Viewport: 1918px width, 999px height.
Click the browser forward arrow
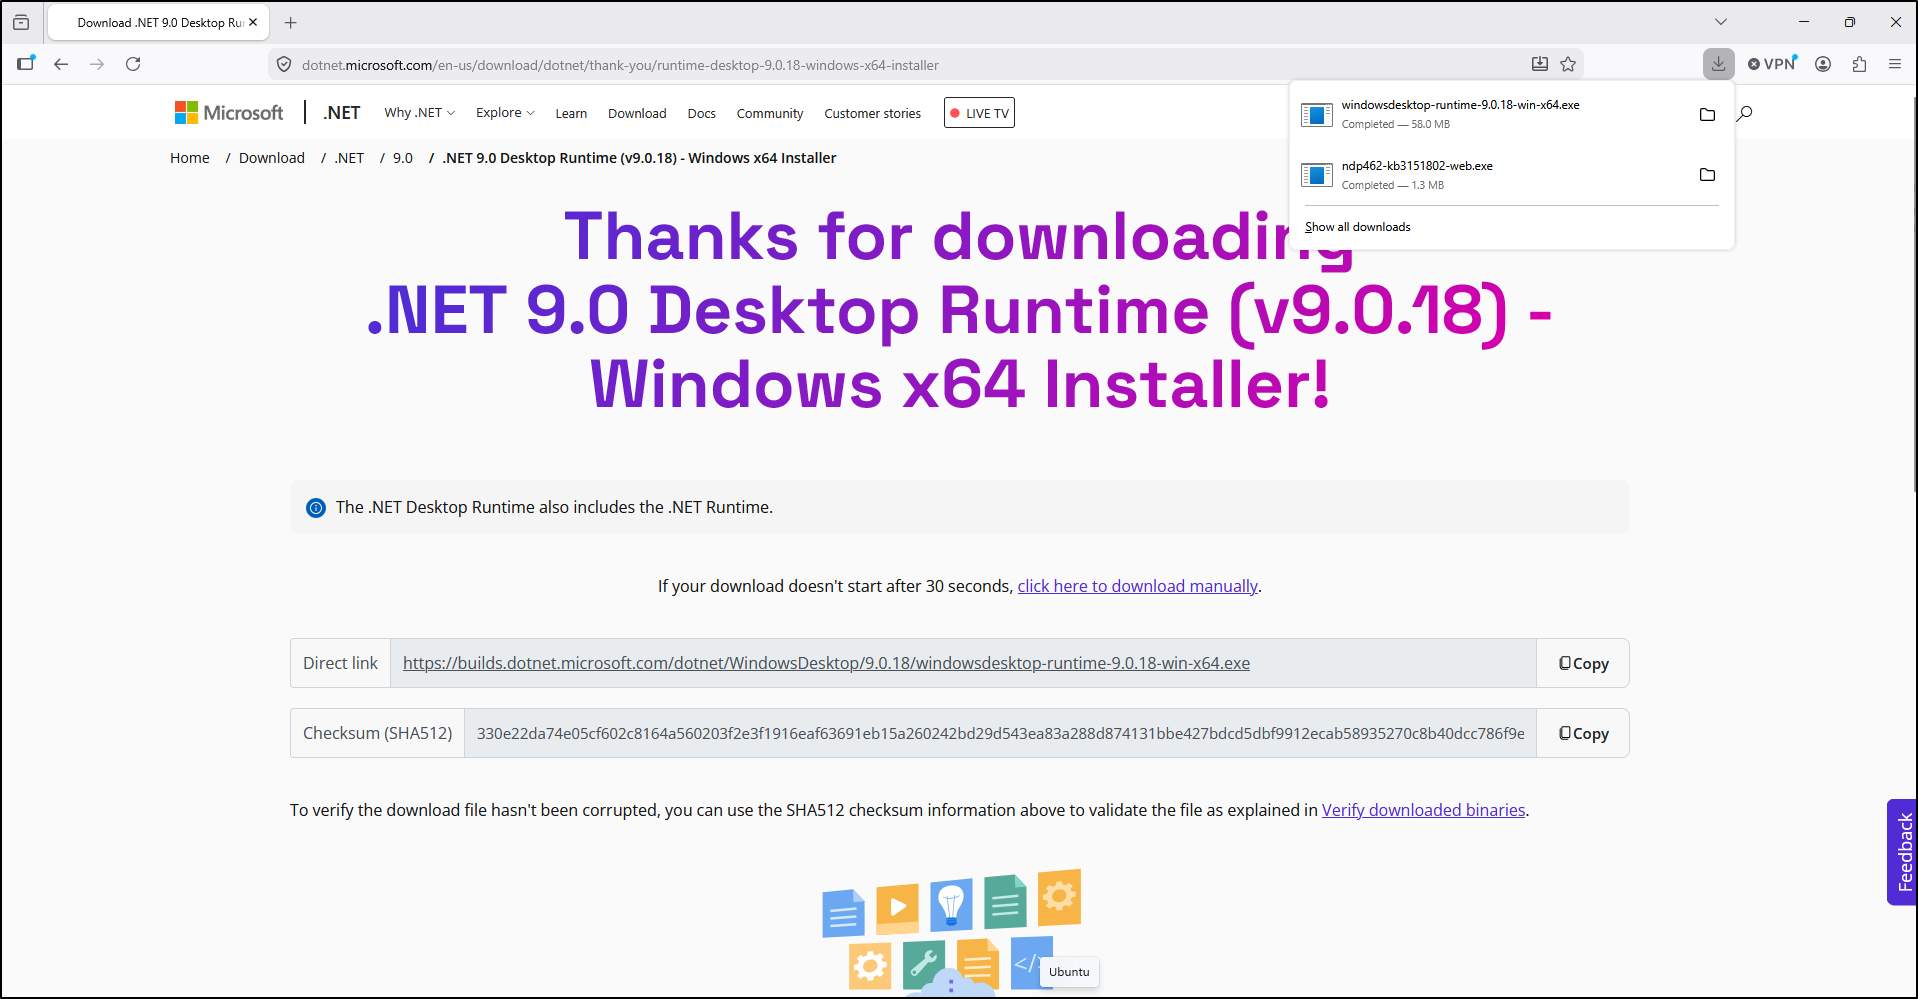click(x=97, y=64)
